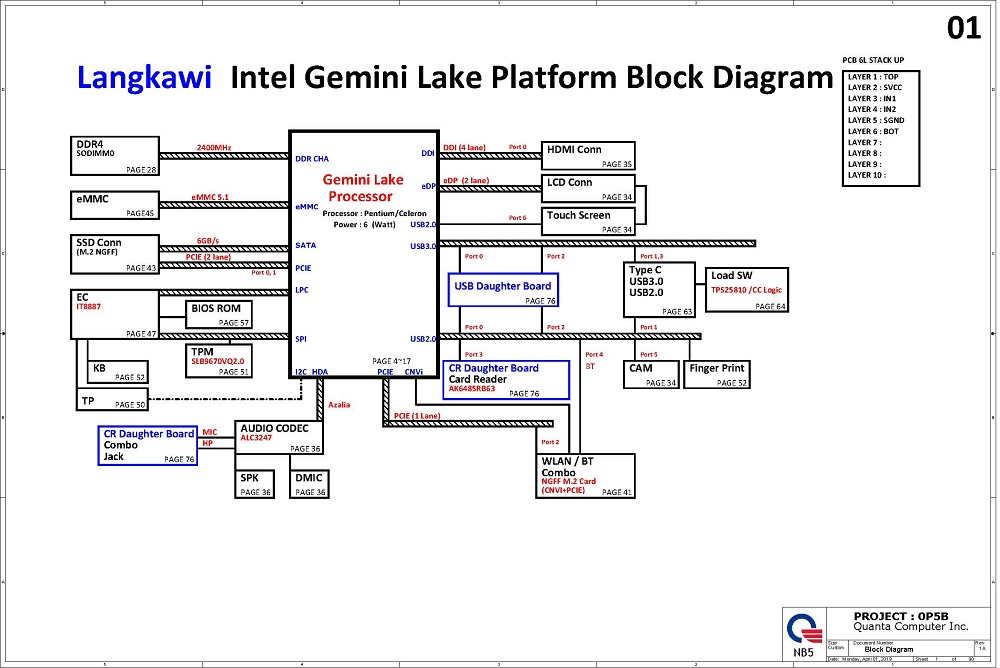Screen dimensions: 1000x668
Task: Click the DDI (4 lane) label
Action: tap(464, 147)
